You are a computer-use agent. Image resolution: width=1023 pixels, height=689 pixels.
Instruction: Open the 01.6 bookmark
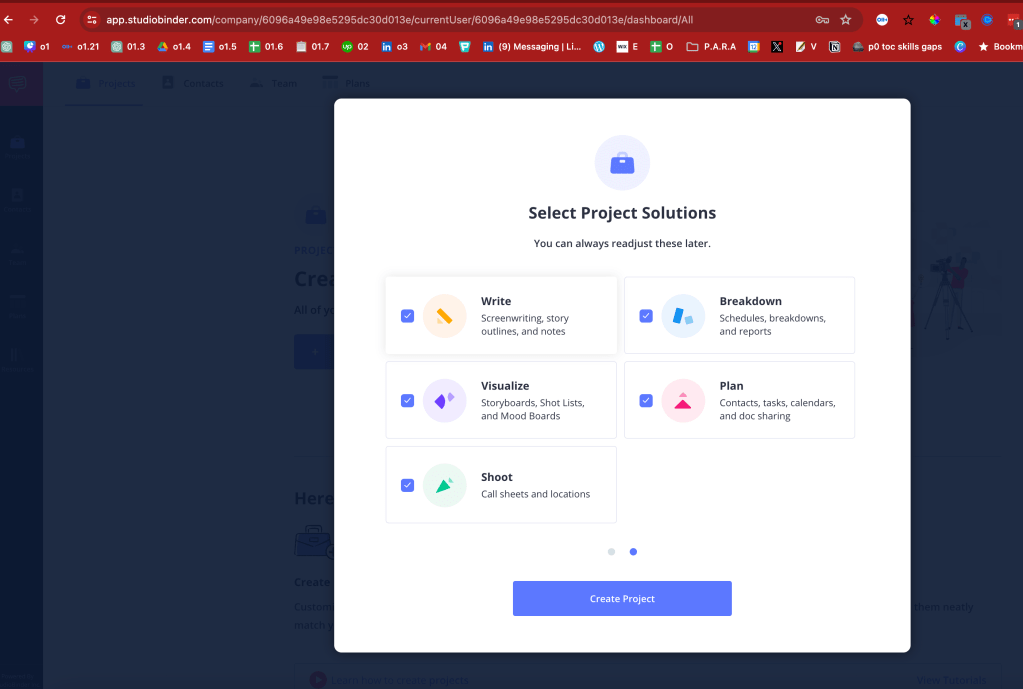[x=266, y=46]
